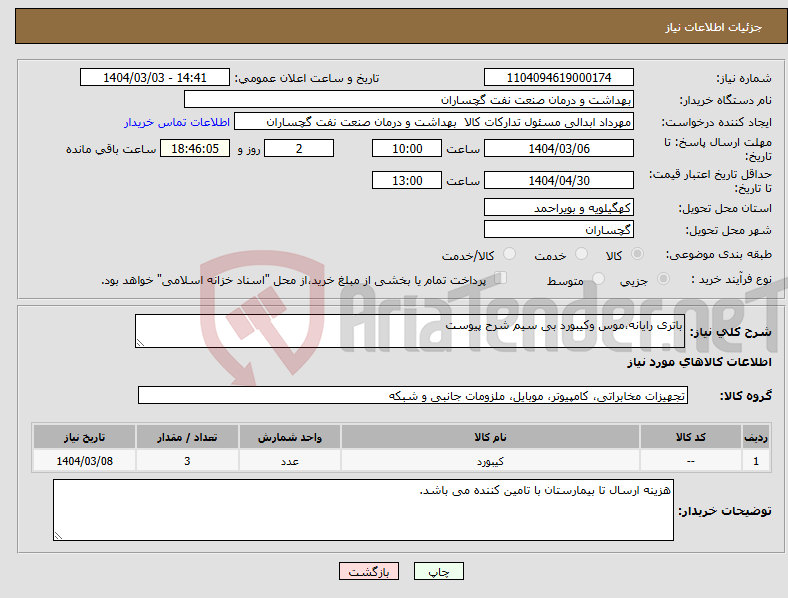Viewport: 788px width, 598px height.
Task: Click the جزئیات اطلاعات نیاز header title
Action: point(714,27)
